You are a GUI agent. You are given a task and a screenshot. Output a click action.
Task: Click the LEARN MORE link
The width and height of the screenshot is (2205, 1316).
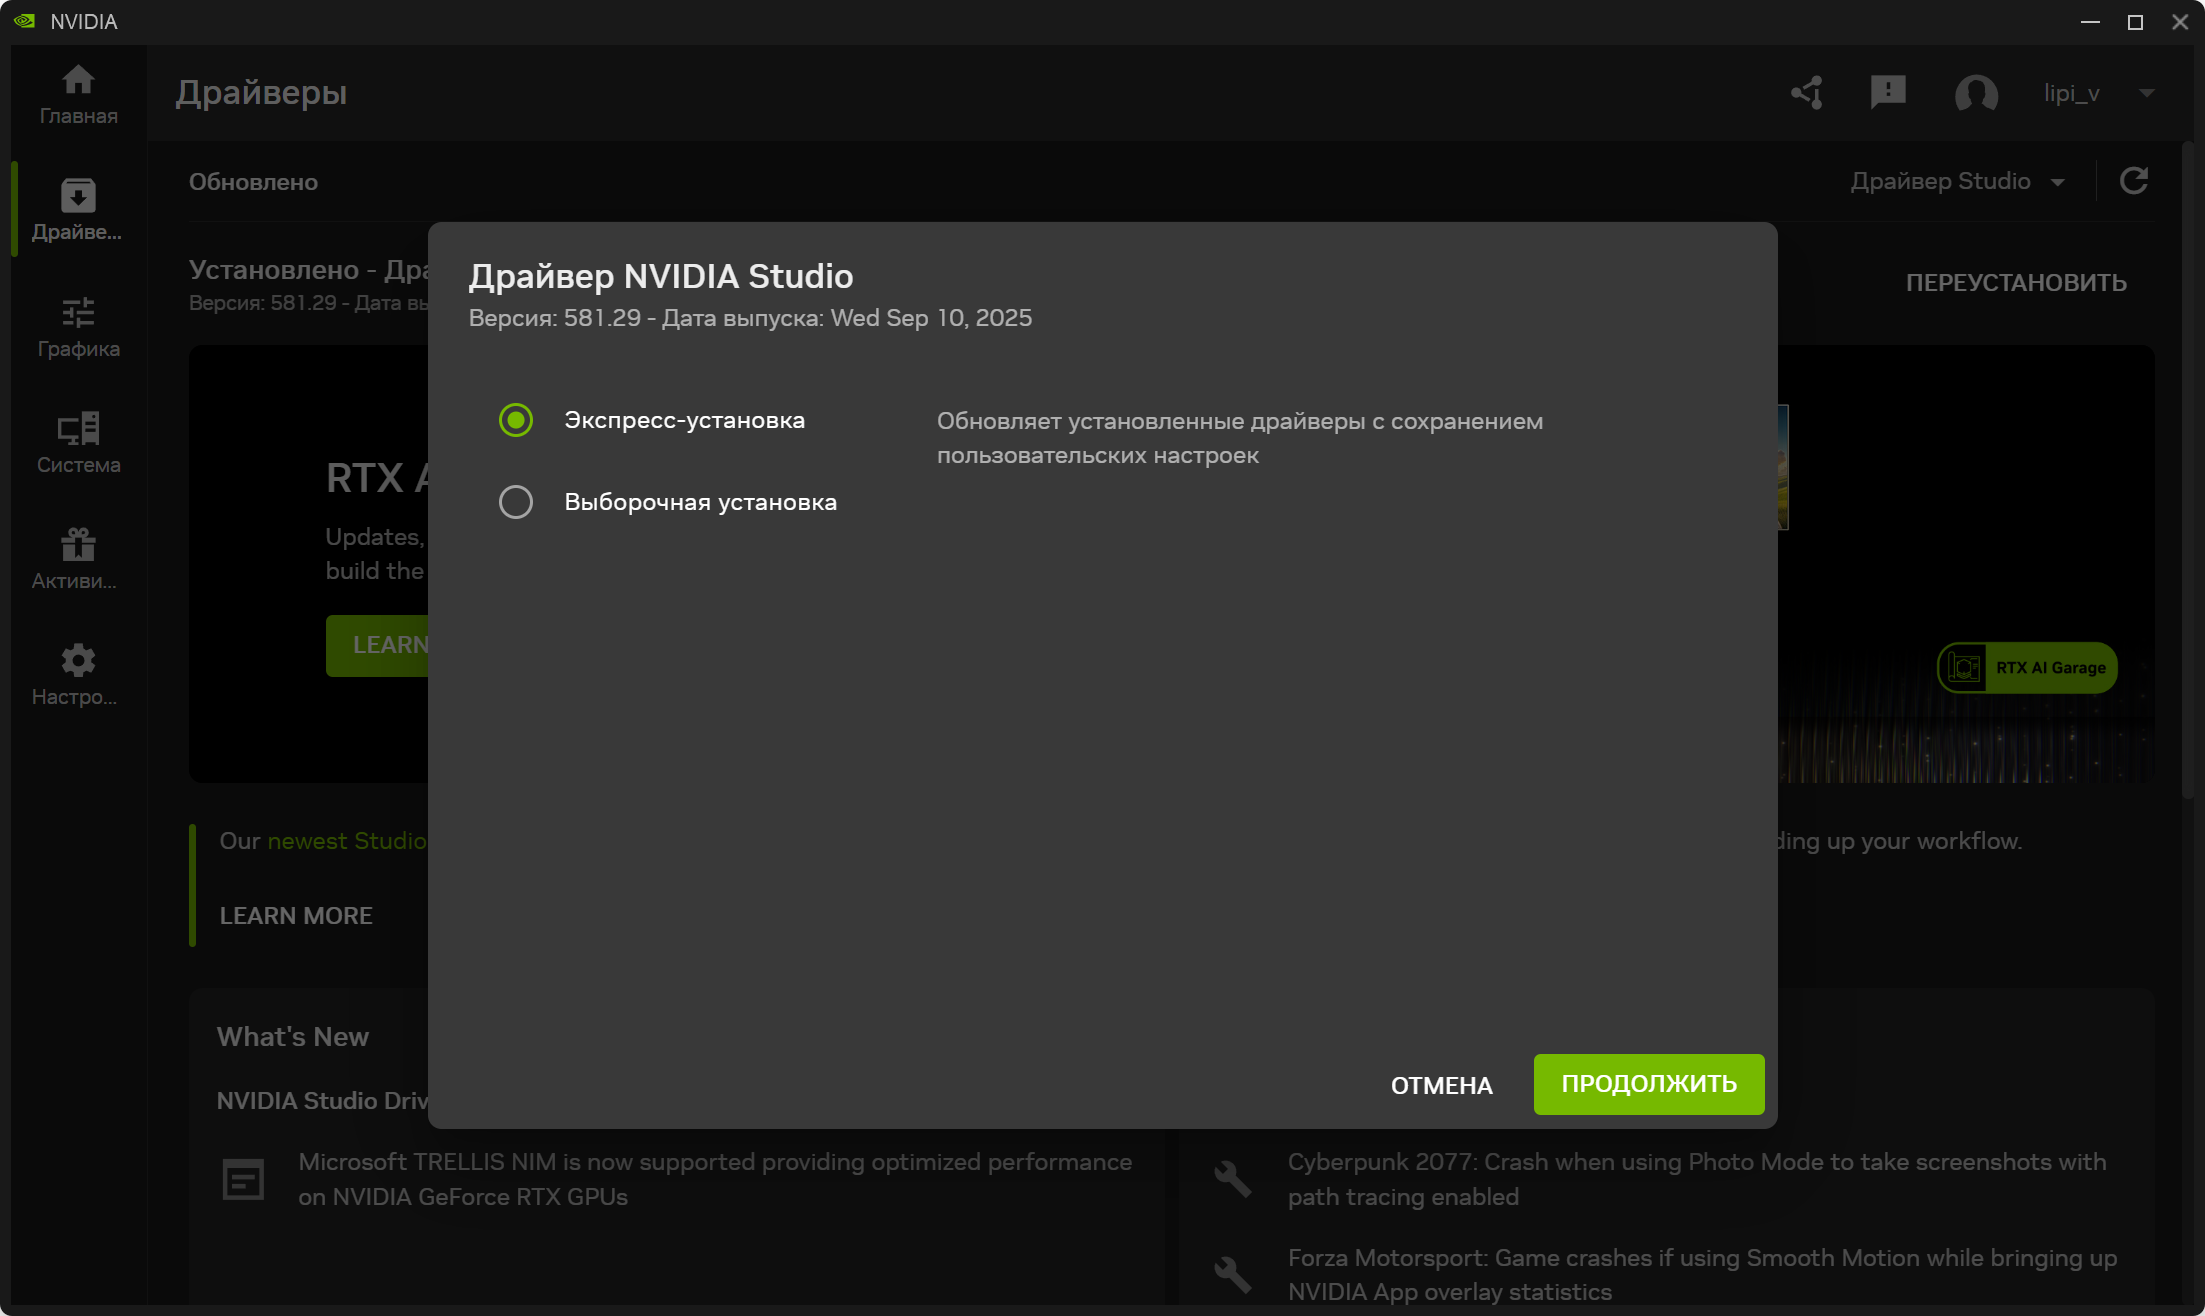[296, 916]
